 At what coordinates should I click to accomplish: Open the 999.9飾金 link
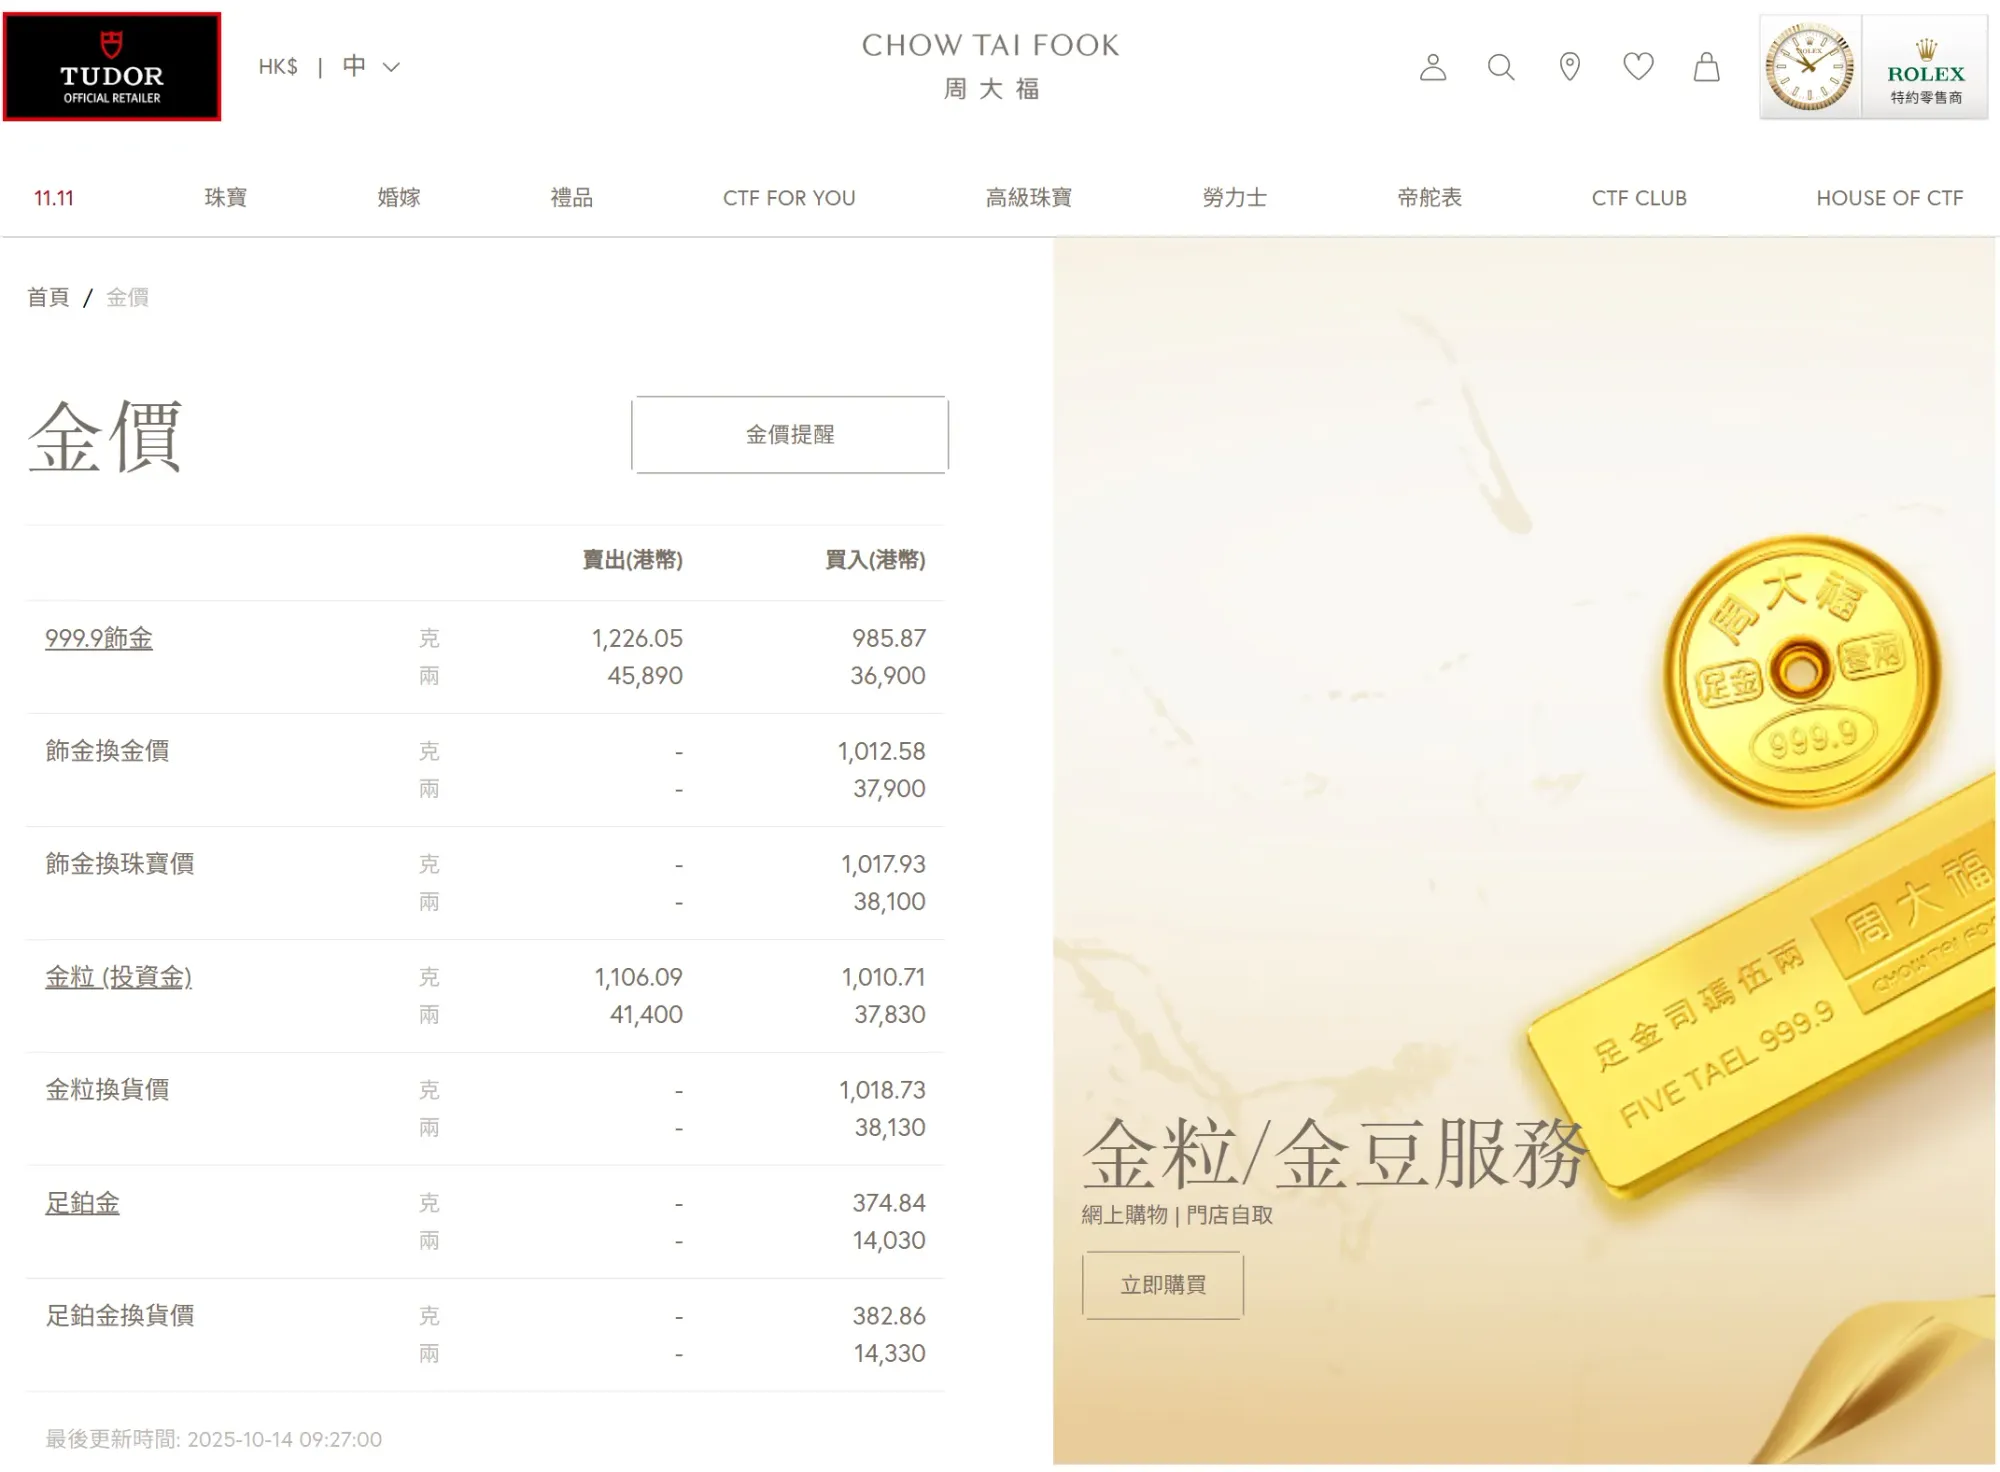(98, 638)
